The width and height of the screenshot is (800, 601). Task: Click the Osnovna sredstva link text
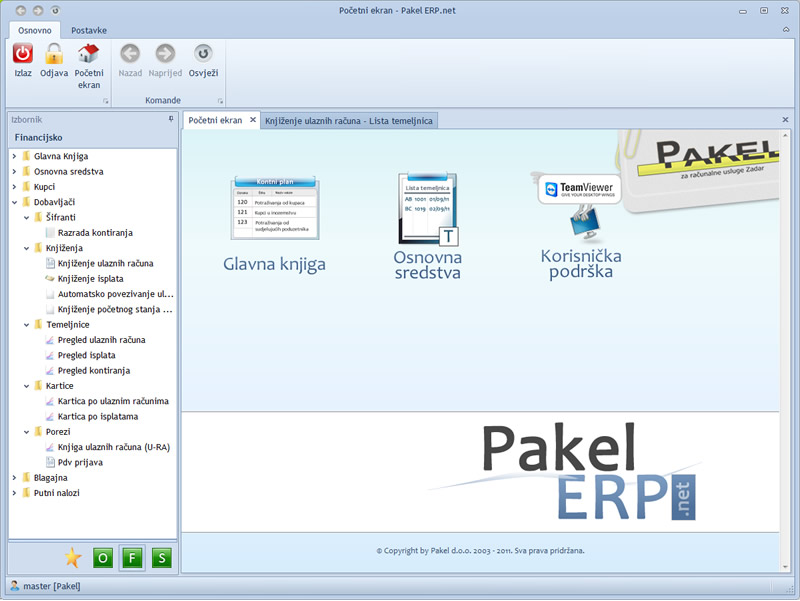(x=428, y=265)
